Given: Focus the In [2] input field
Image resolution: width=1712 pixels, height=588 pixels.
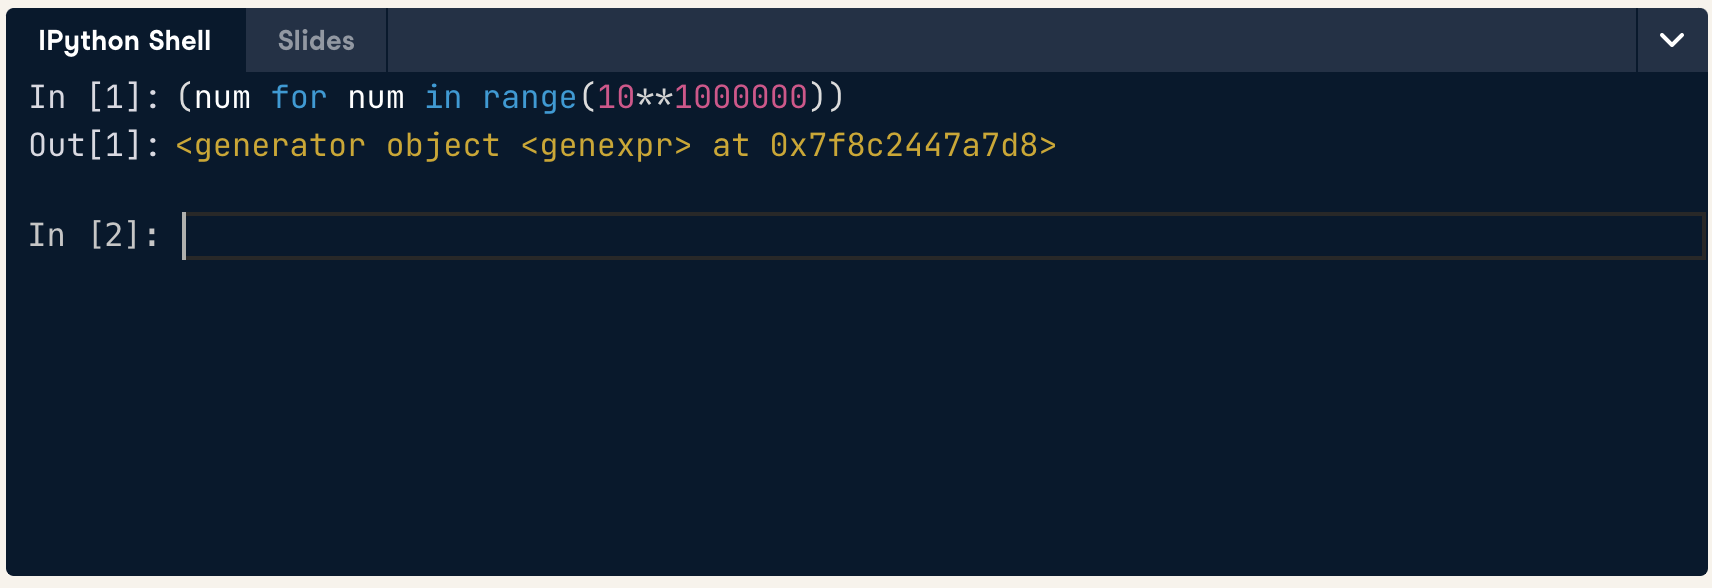Looking at the screenshot, I should click(943, 236).
